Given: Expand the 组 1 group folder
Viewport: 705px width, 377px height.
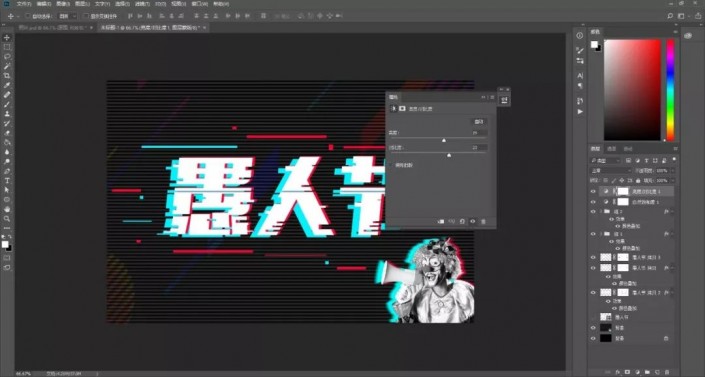Looking at the screenshot, I should [601, 234].
